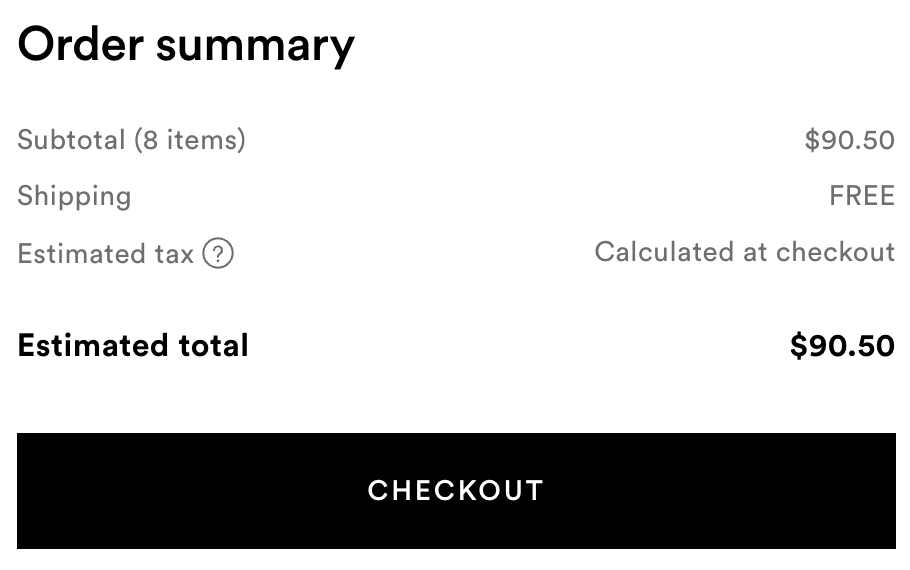Click the bold $90.50 estimated total amount
910x570 pixels.
pos(842,345)
